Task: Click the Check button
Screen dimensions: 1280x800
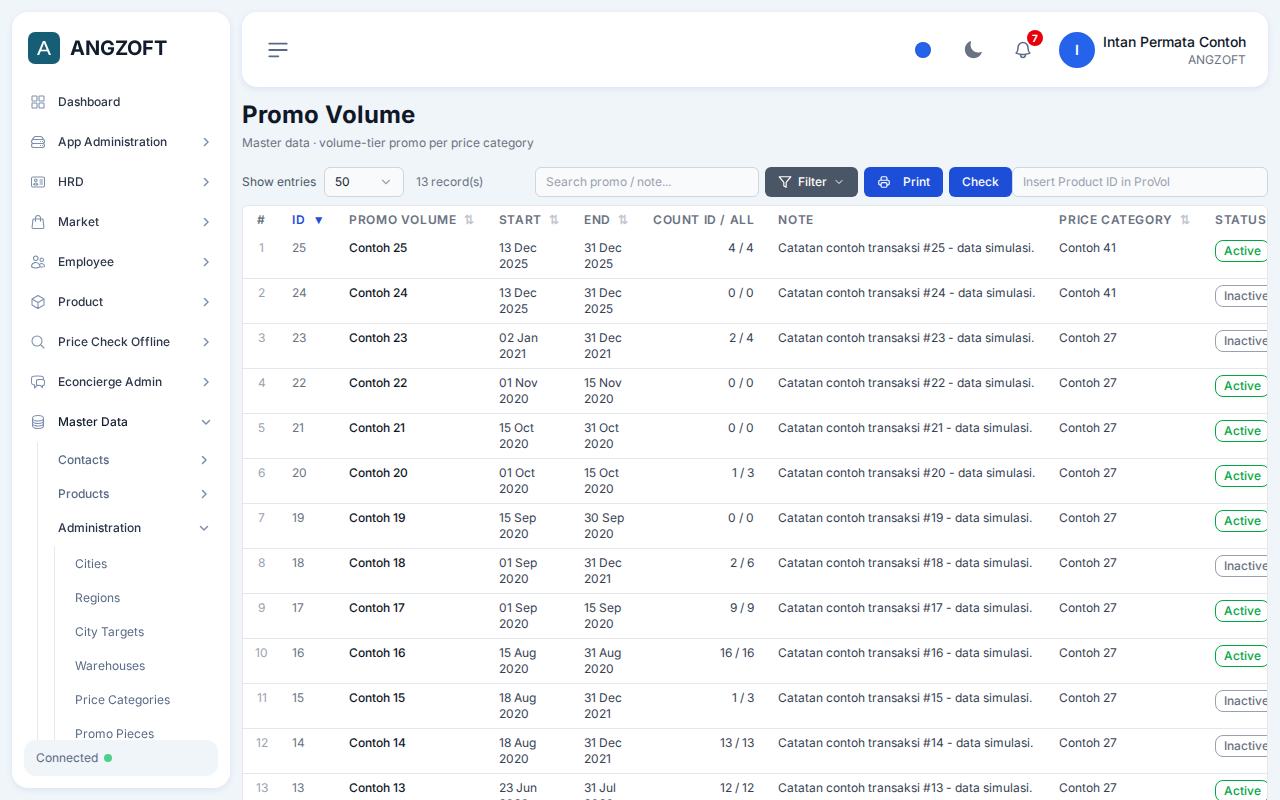Action: tap(980, 182)
